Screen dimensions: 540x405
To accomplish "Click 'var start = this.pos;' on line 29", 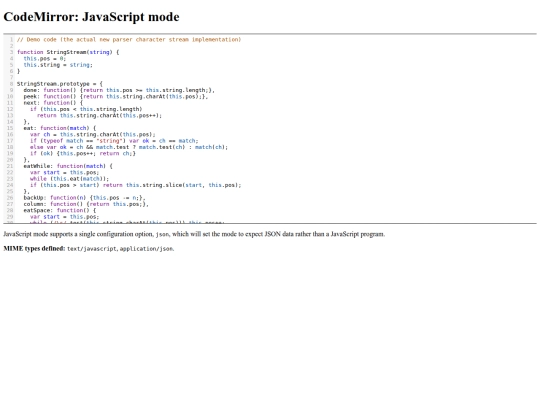I will (x=64, y=217).
